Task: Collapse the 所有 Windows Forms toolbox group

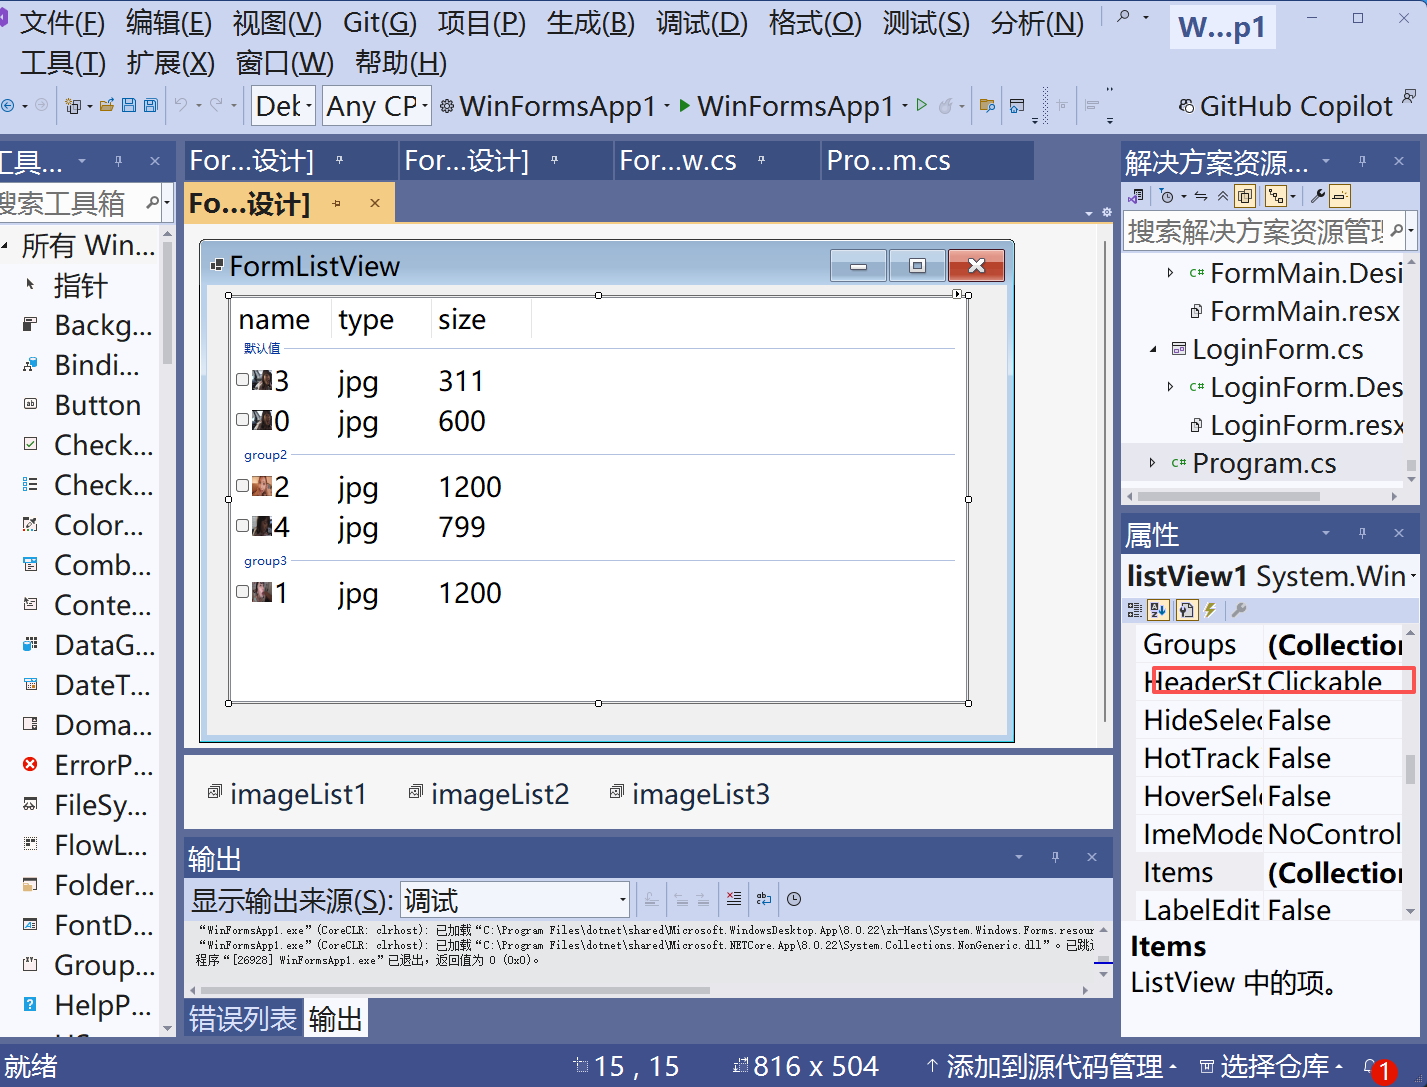Action: (4, 245)
